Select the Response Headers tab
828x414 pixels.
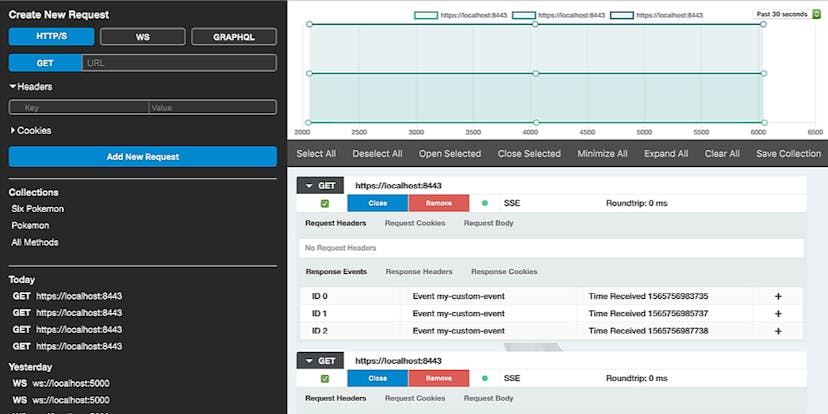(x=419, y=271)
